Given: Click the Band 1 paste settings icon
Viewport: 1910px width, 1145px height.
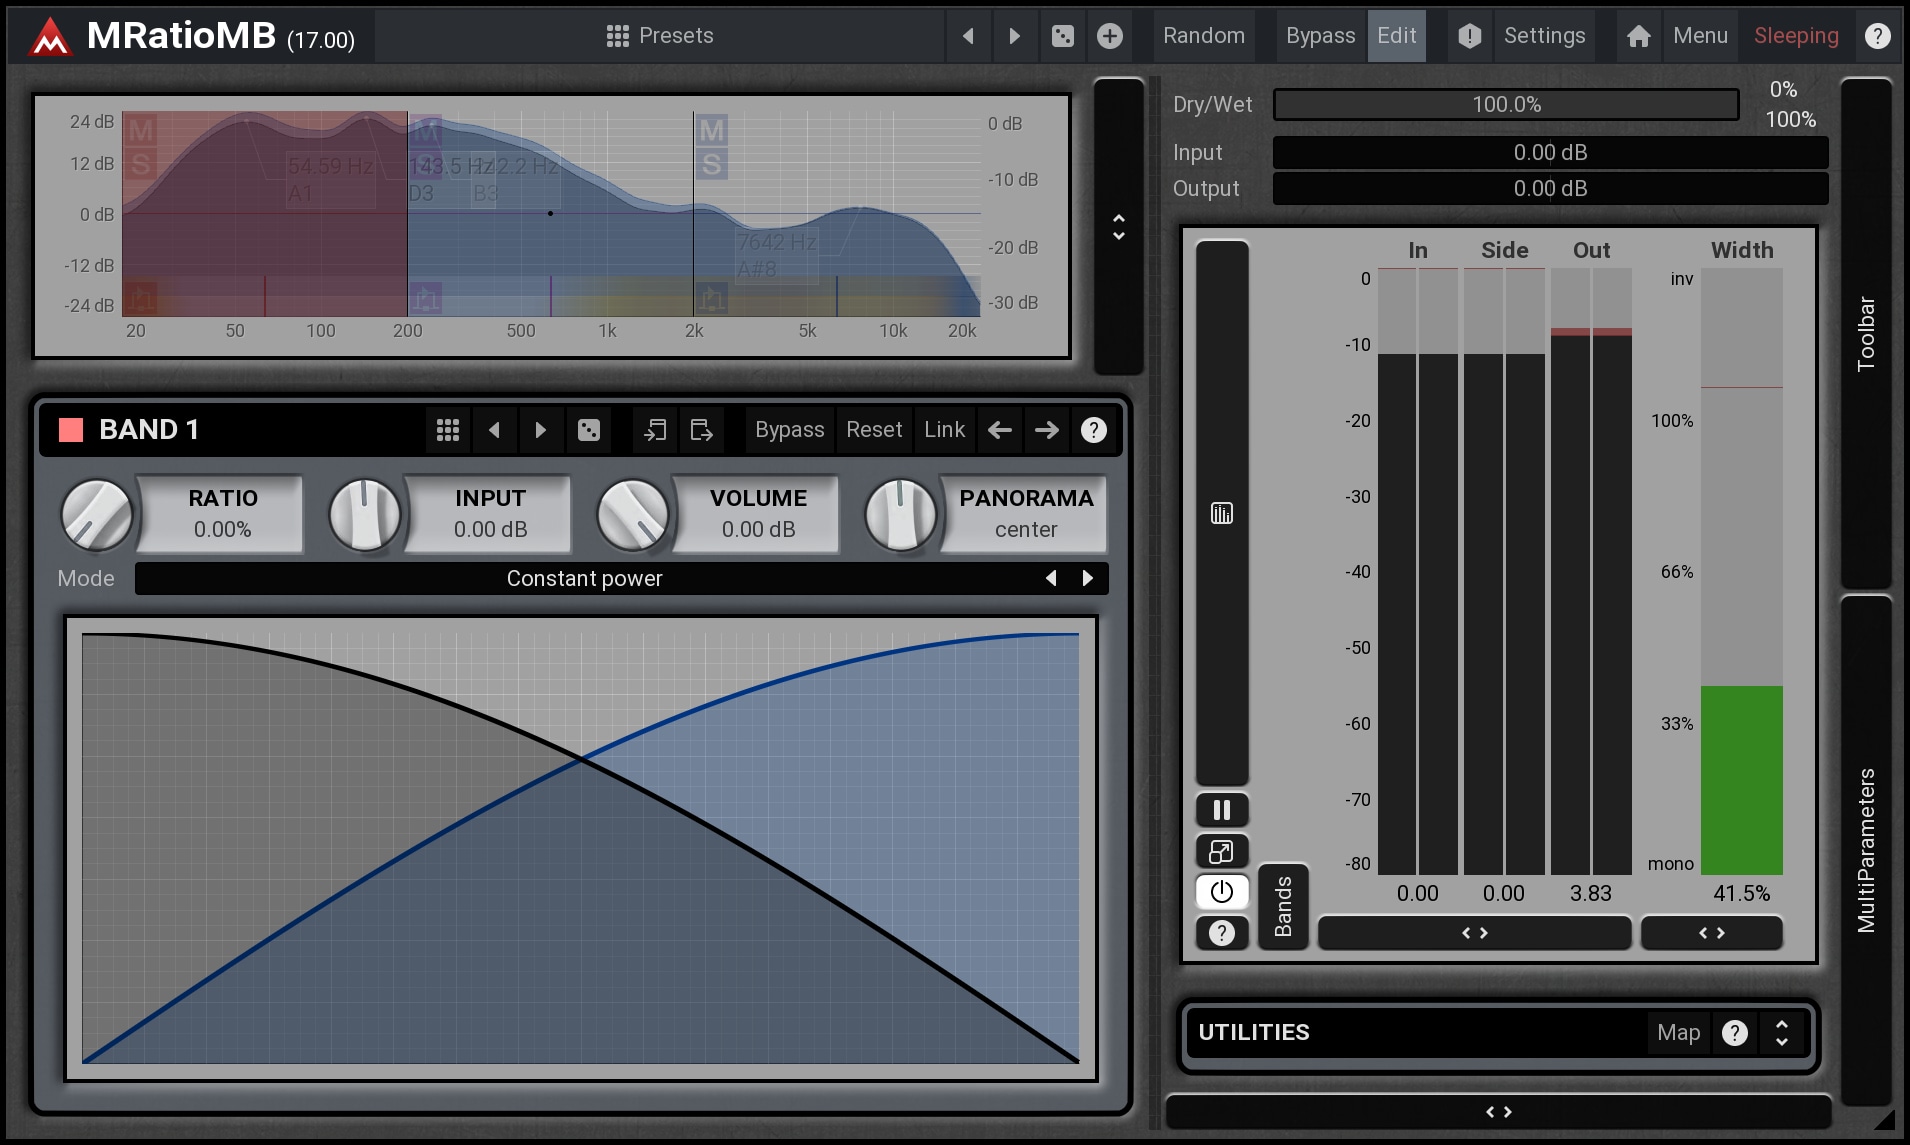Looking at the screenshot, I should [x=701, y=430].
